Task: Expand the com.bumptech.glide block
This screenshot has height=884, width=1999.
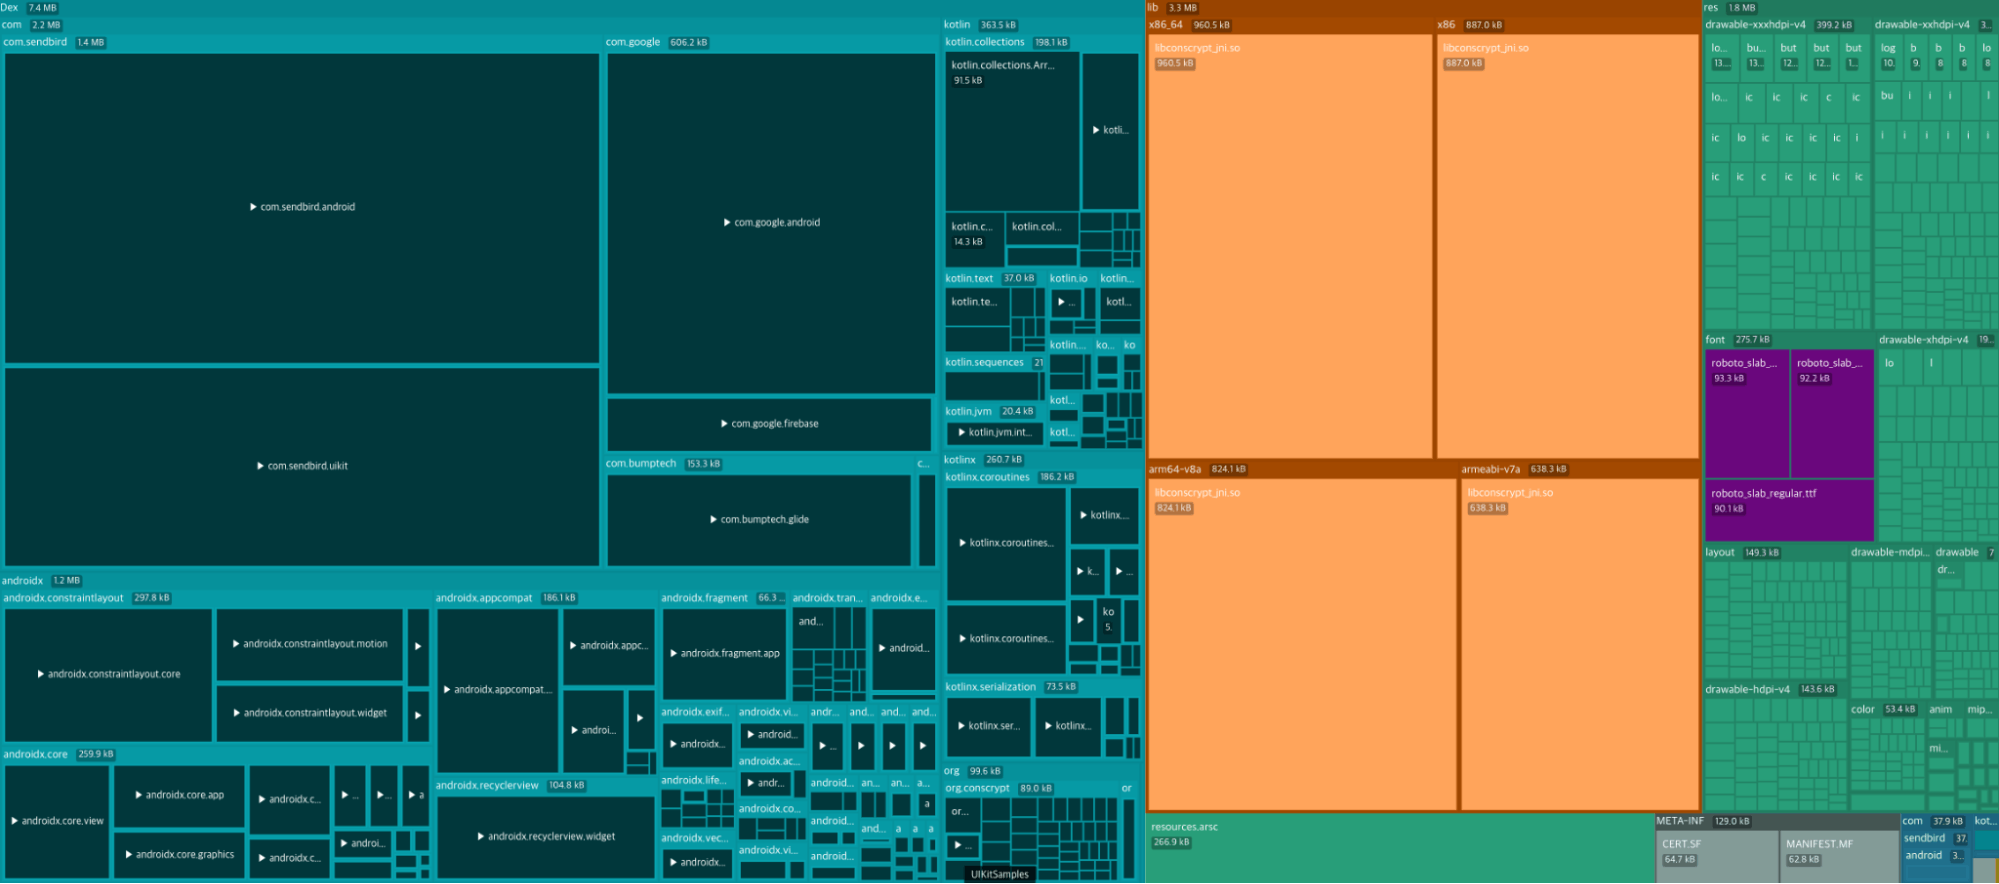Action: pos(759,520)
